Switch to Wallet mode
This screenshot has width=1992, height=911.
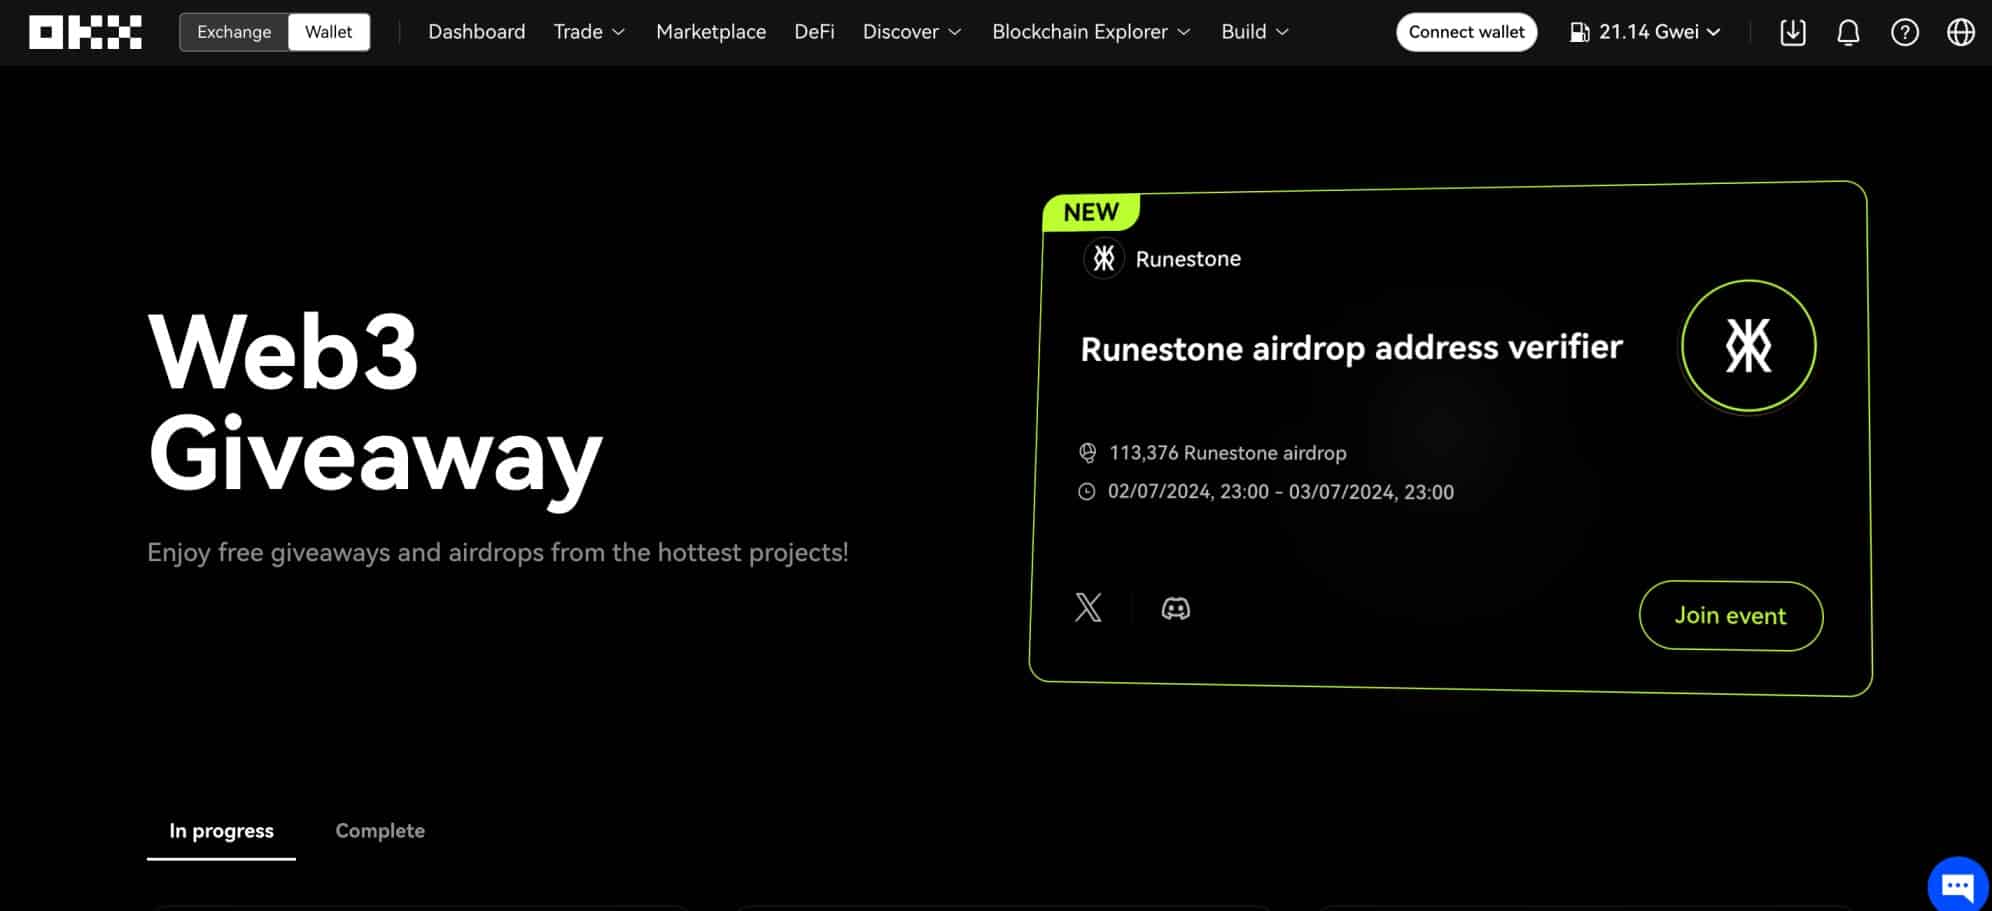coord(328,32)
